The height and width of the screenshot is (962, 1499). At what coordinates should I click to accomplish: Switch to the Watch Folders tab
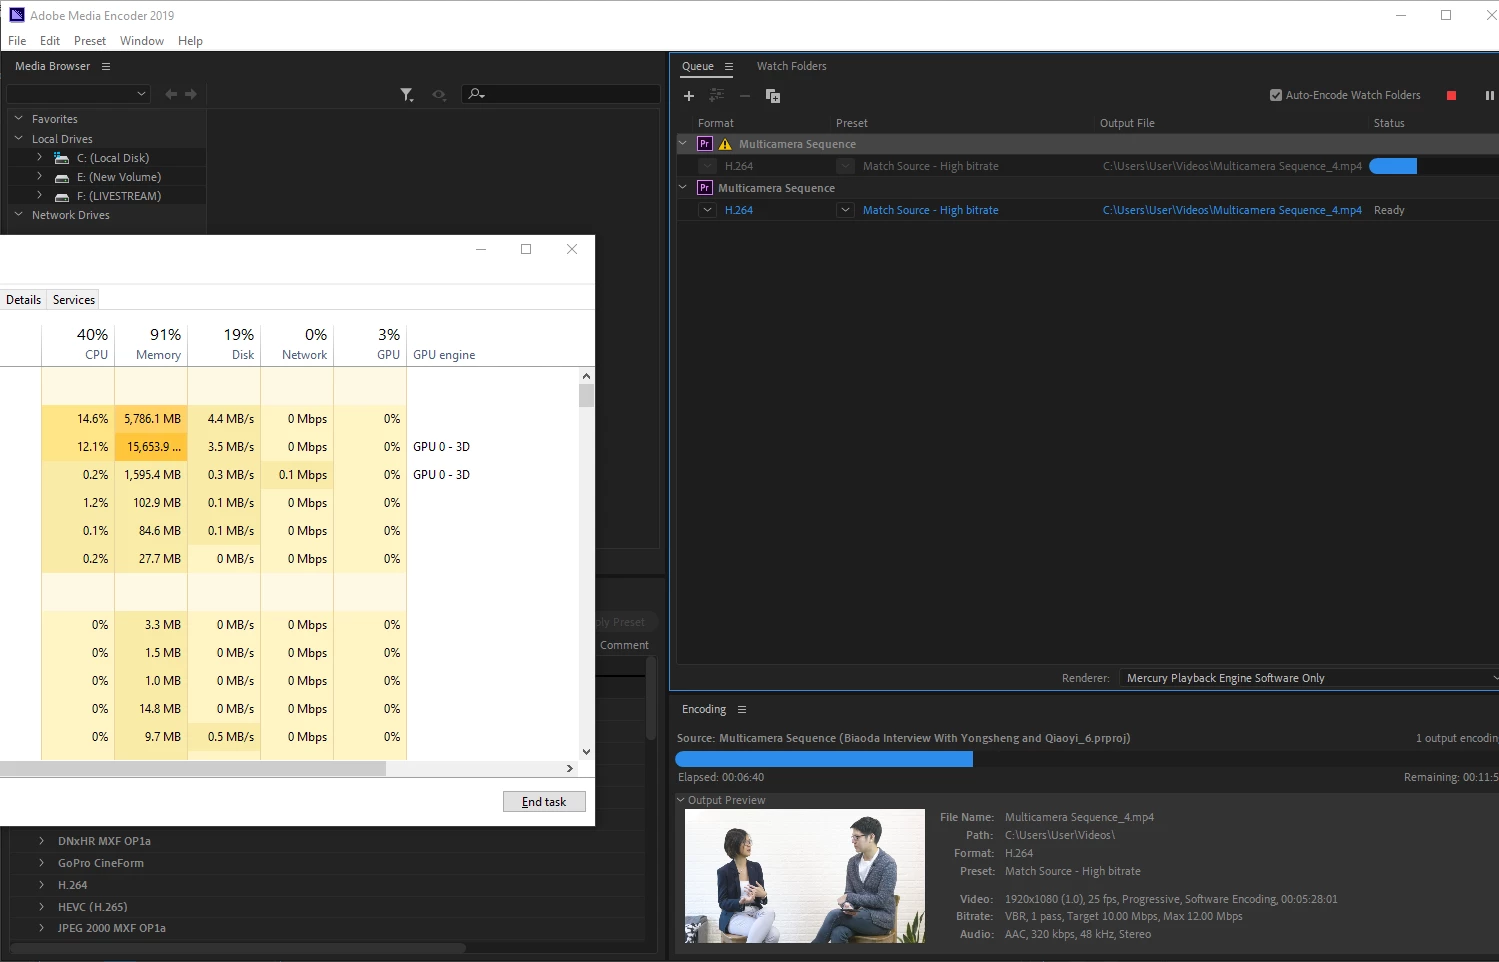coord(792,66)
